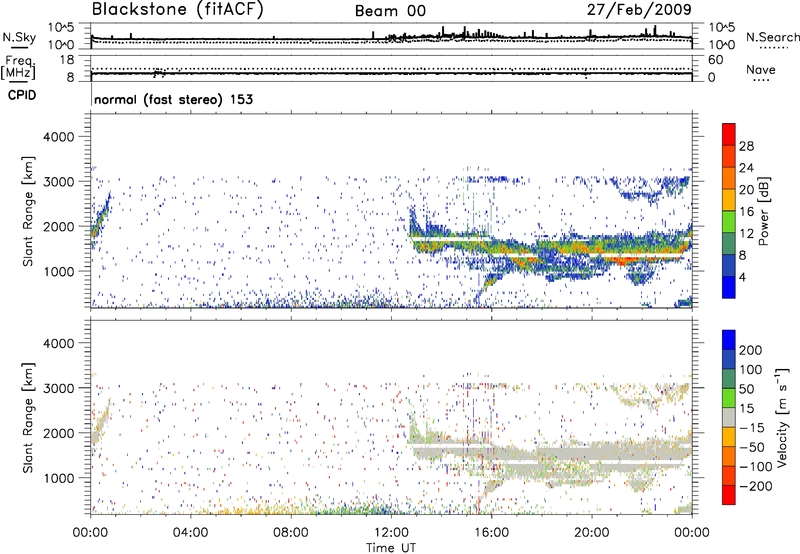This screenshot has width=800, height=554.
Task: Click the "Time UT" axis label
Action: [391, 547]
